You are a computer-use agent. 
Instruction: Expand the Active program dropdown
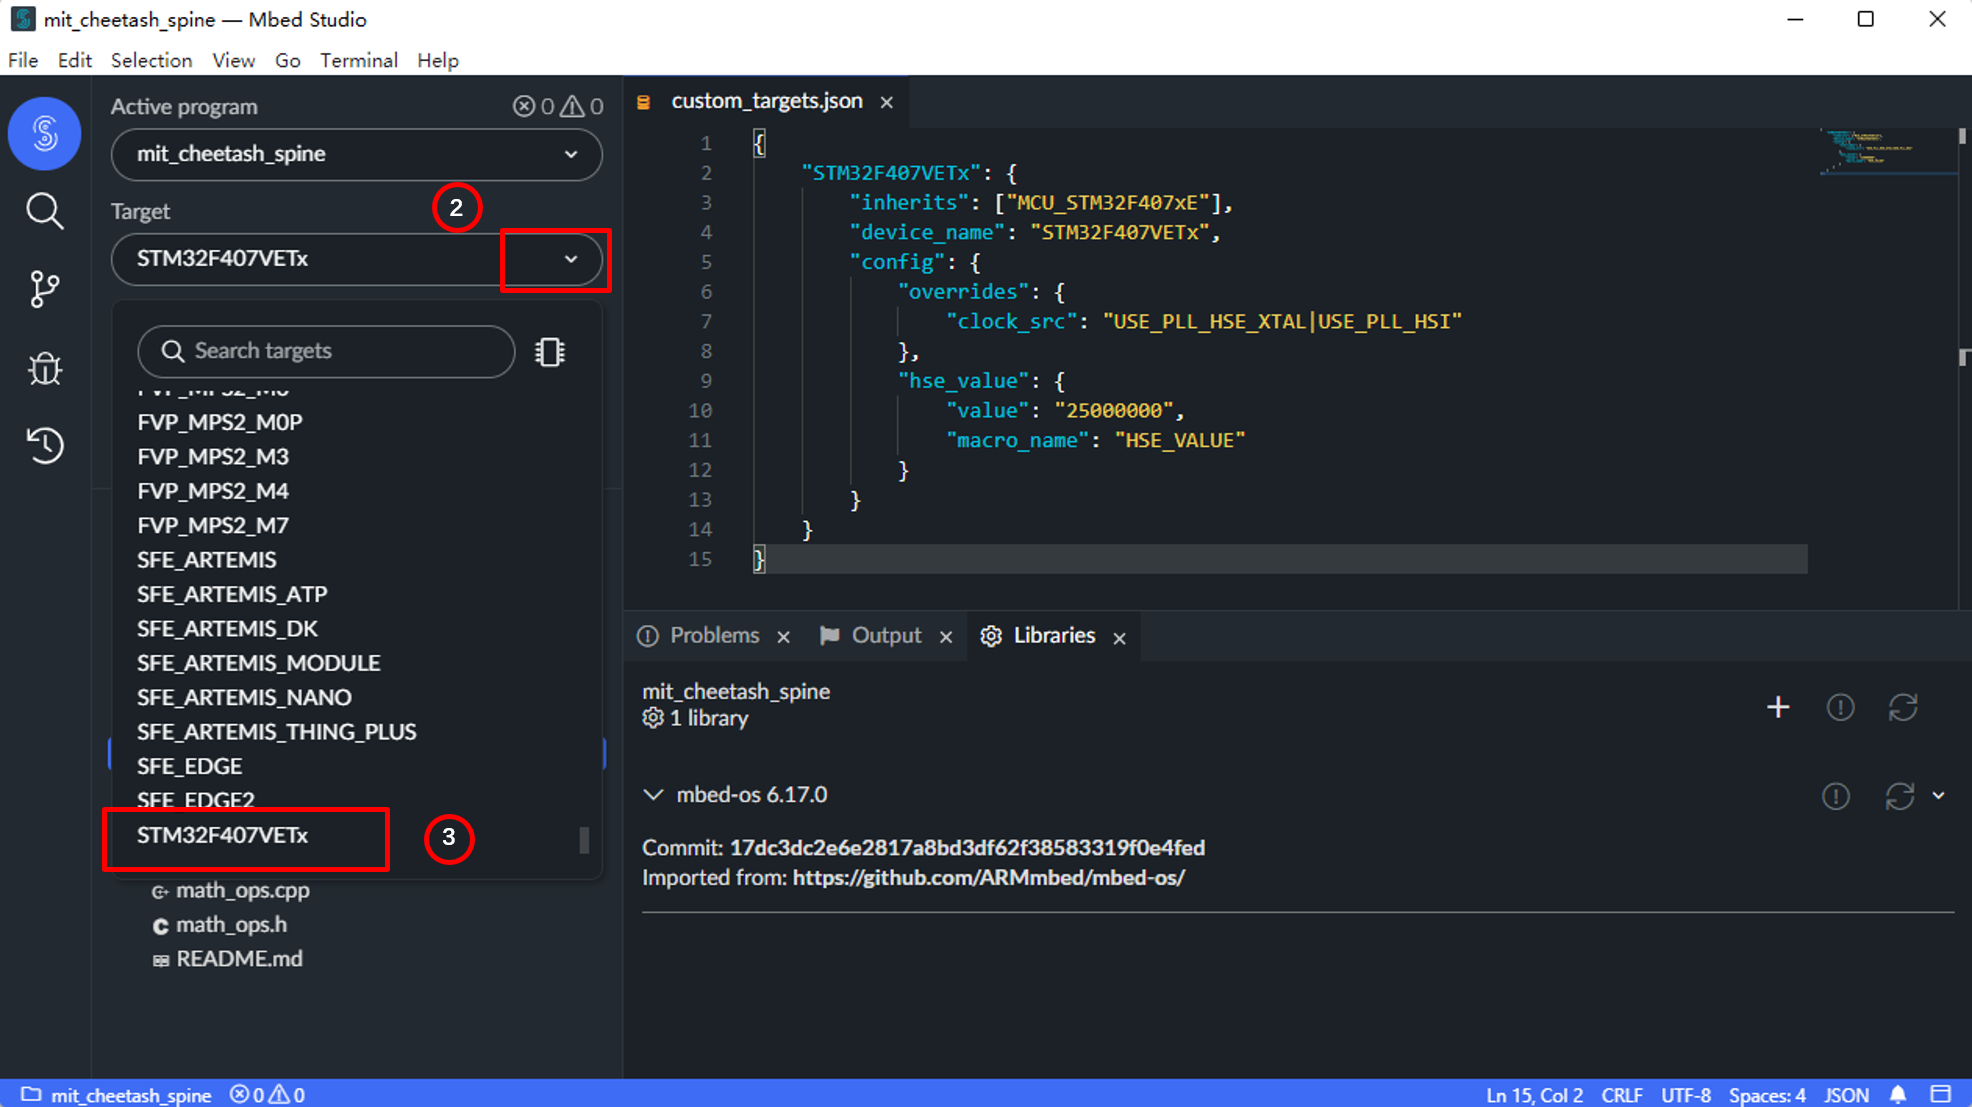(571, 155)
